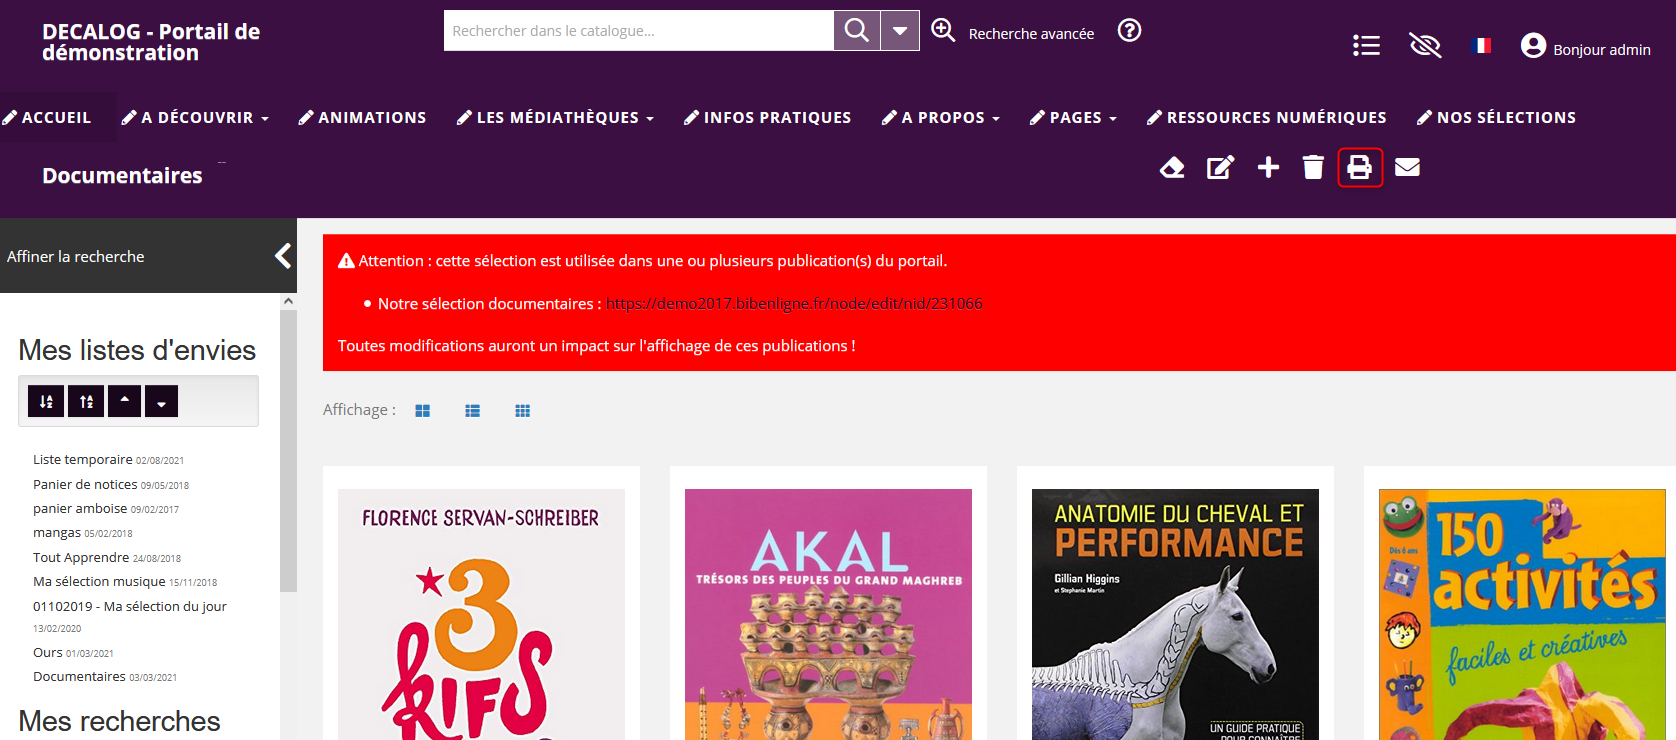Viewport: 1676px width, 740px height.
Task: Expand the A PROPOS menu
Action: point(950,117)
